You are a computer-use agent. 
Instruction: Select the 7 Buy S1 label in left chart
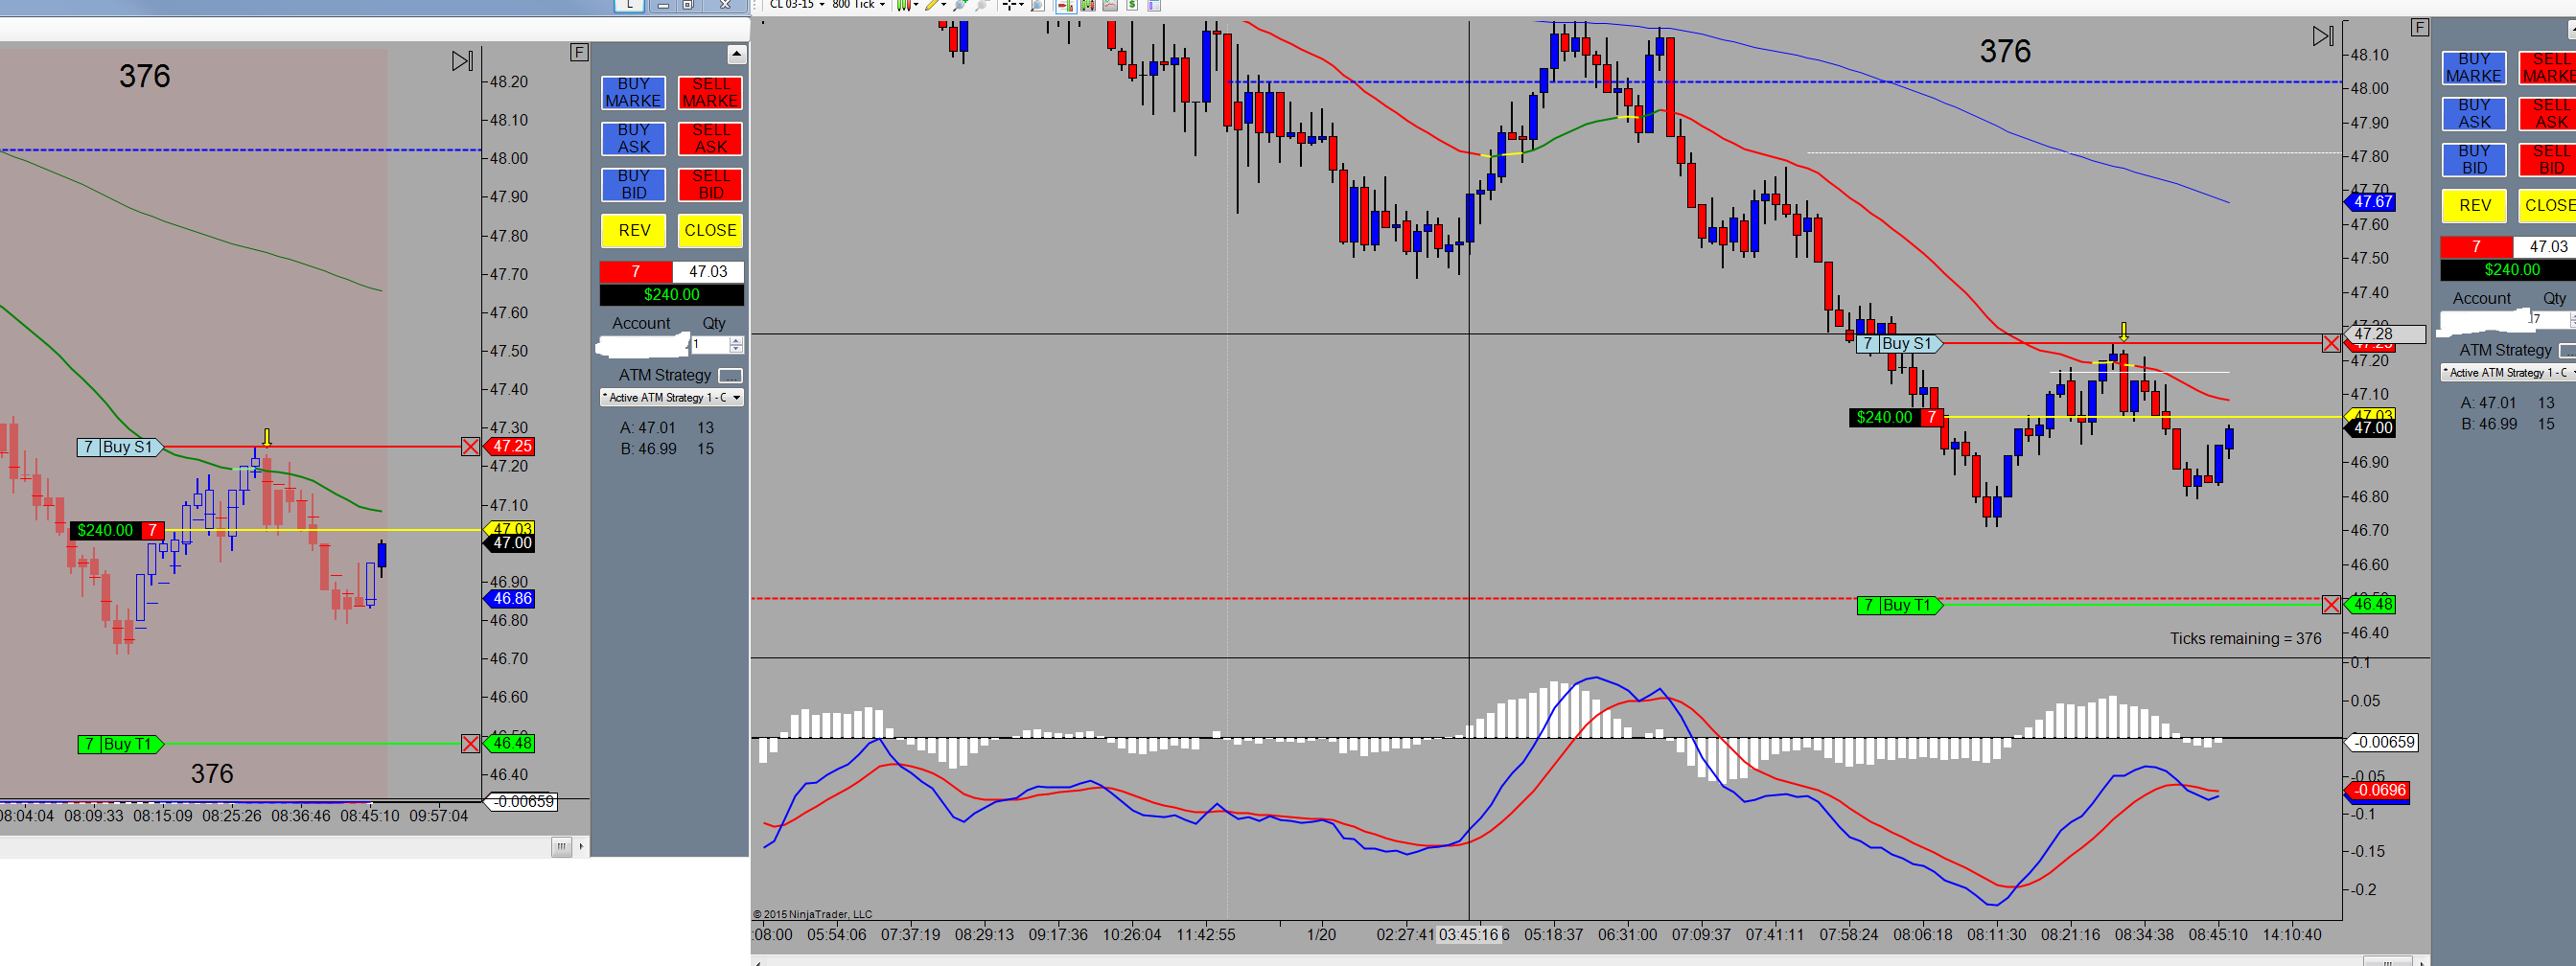pyautogui.click(x=119, y=446)
